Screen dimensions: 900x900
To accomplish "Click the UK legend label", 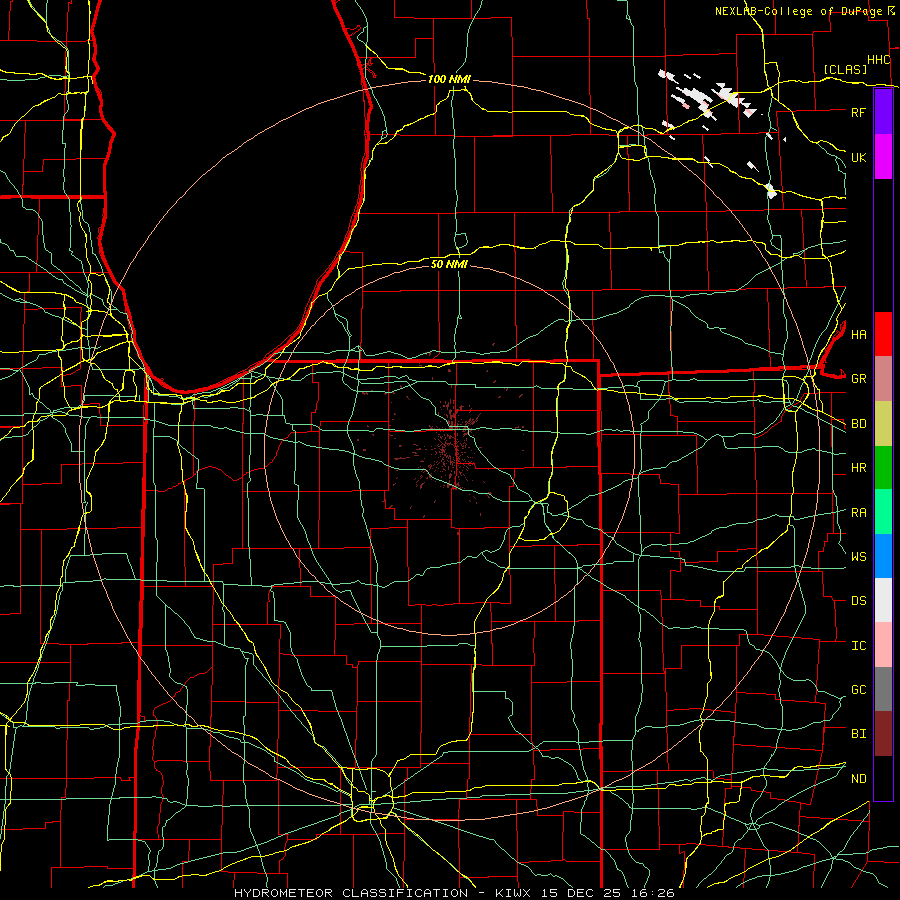I will (858, 157).
